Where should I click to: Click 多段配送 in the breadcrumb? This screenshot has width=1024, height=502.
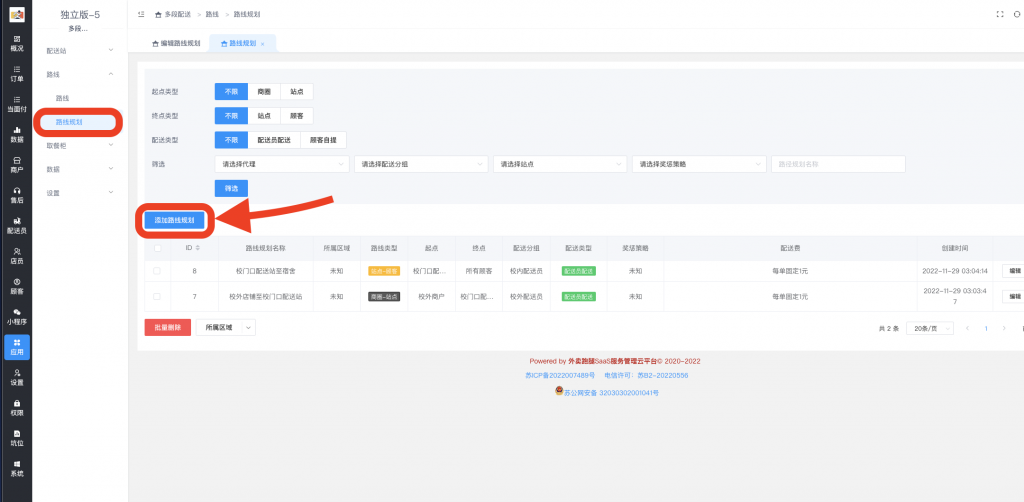pyautogui.click(x=178, y=14)
